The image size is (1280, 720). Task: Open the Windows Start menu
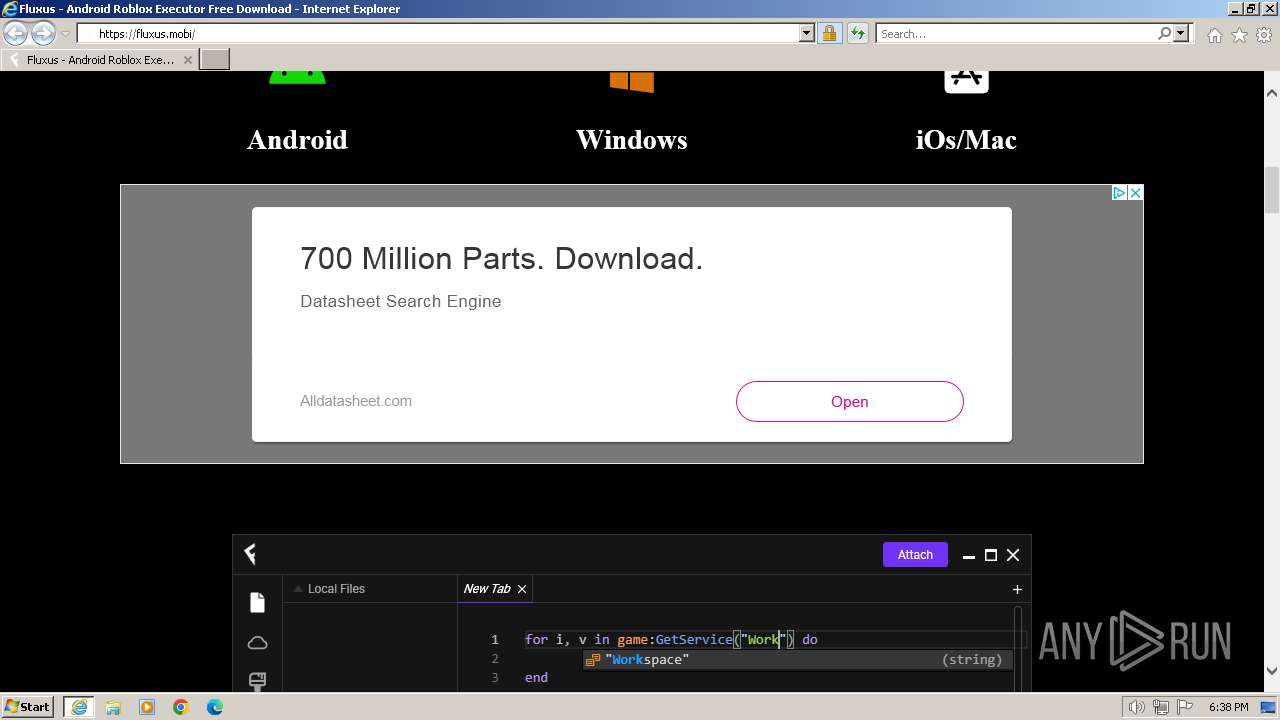click(27, 707)
